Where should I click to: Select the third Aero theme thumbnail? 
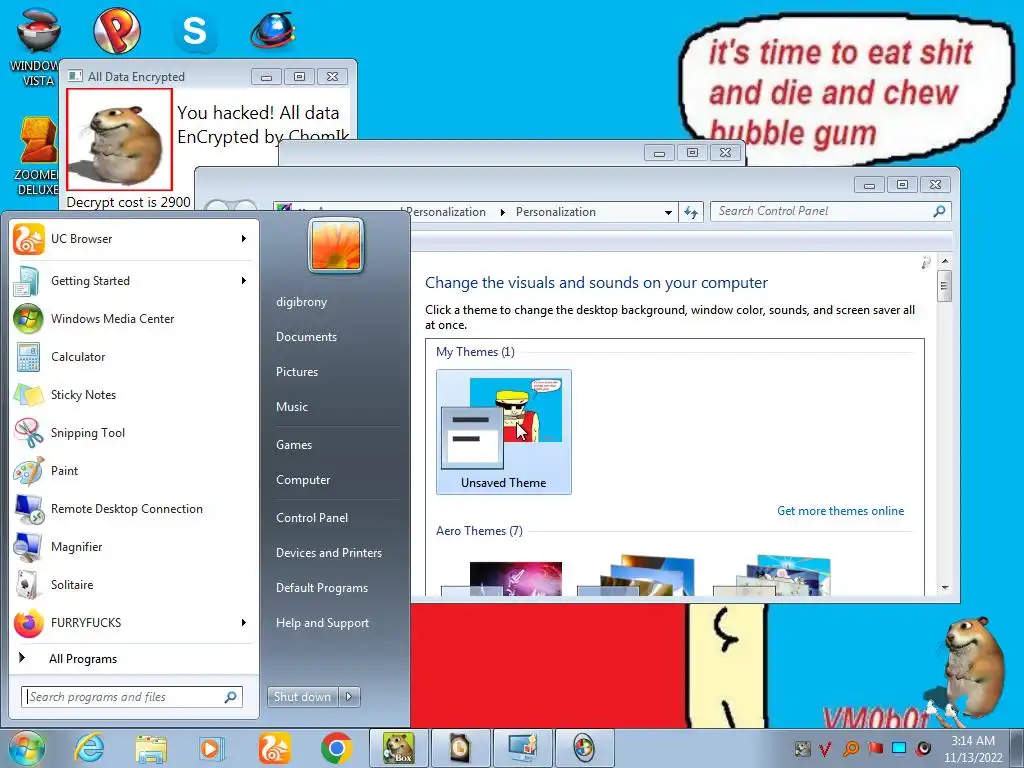[x=773, y=576]
